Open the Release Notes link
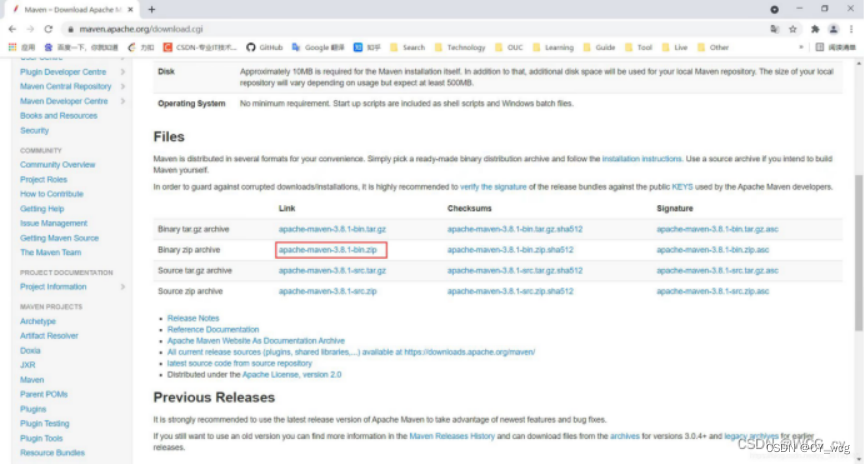The height and width of the screenshot is (464, 865). coord(193,318)
